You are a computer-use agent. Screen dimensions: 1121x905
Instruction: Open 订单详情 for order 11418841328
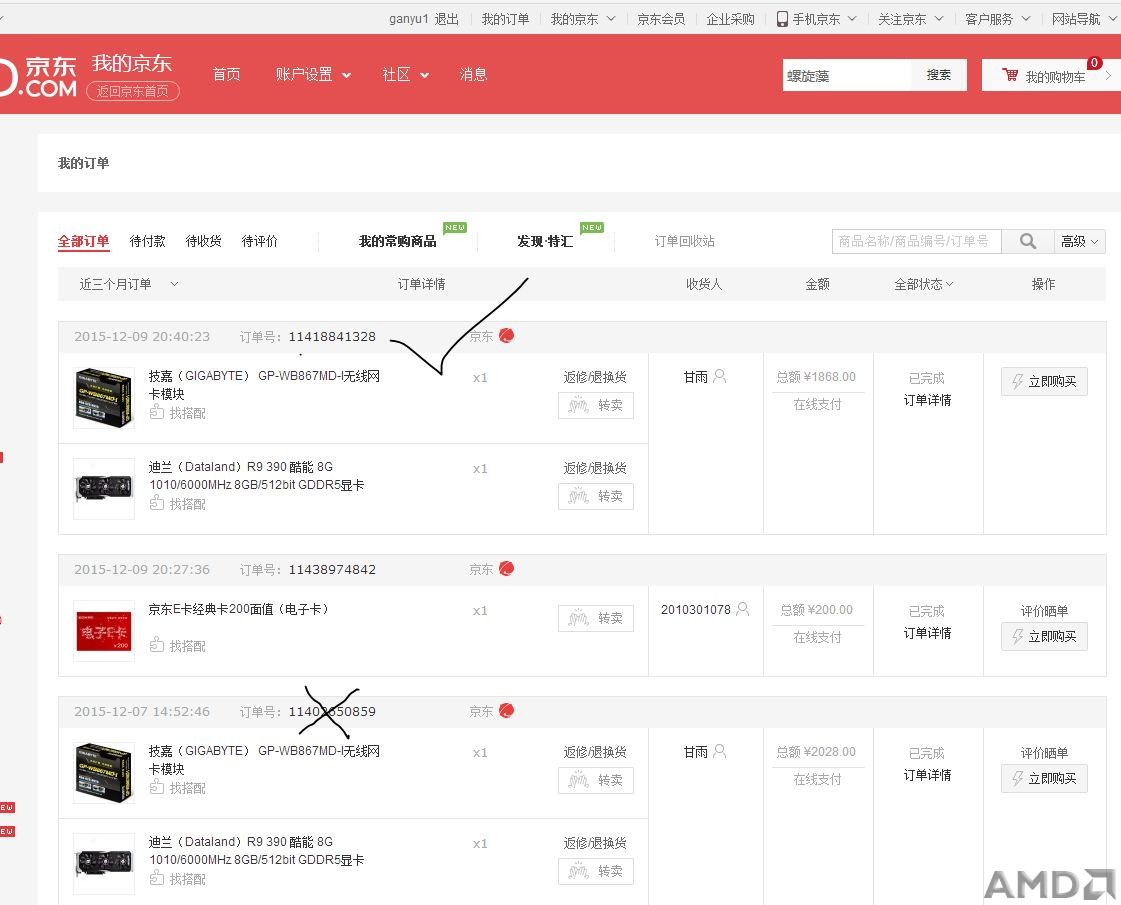click(927, 400)
